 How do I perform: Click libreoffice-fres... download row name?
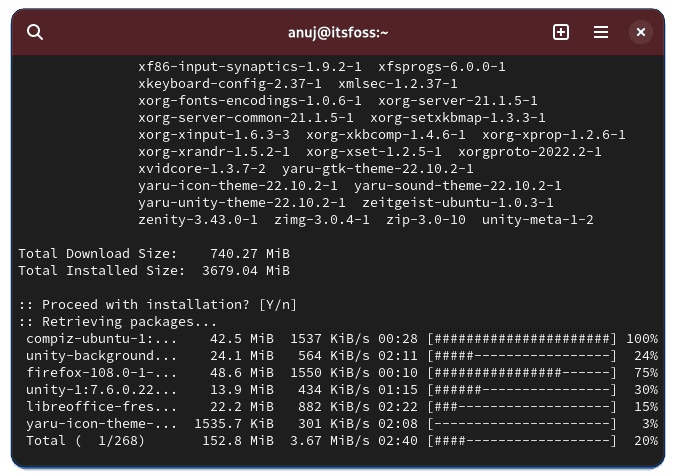[101, 407]
